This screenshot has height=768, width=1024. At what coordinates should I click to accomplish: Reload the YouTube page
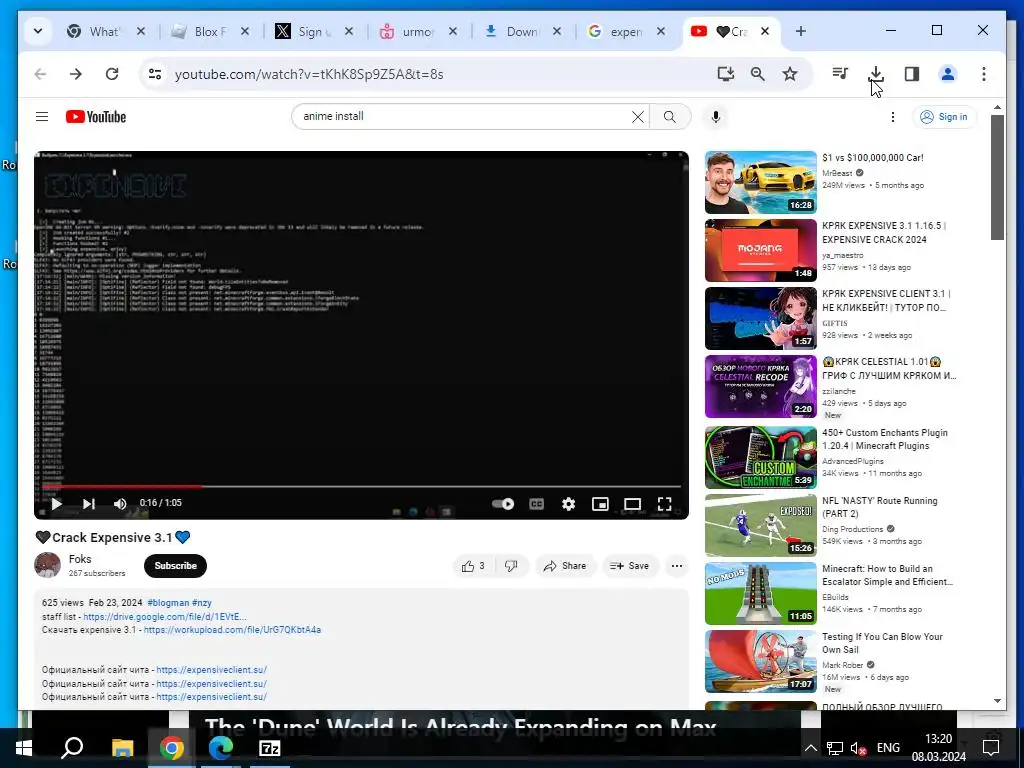coord(112,74)
